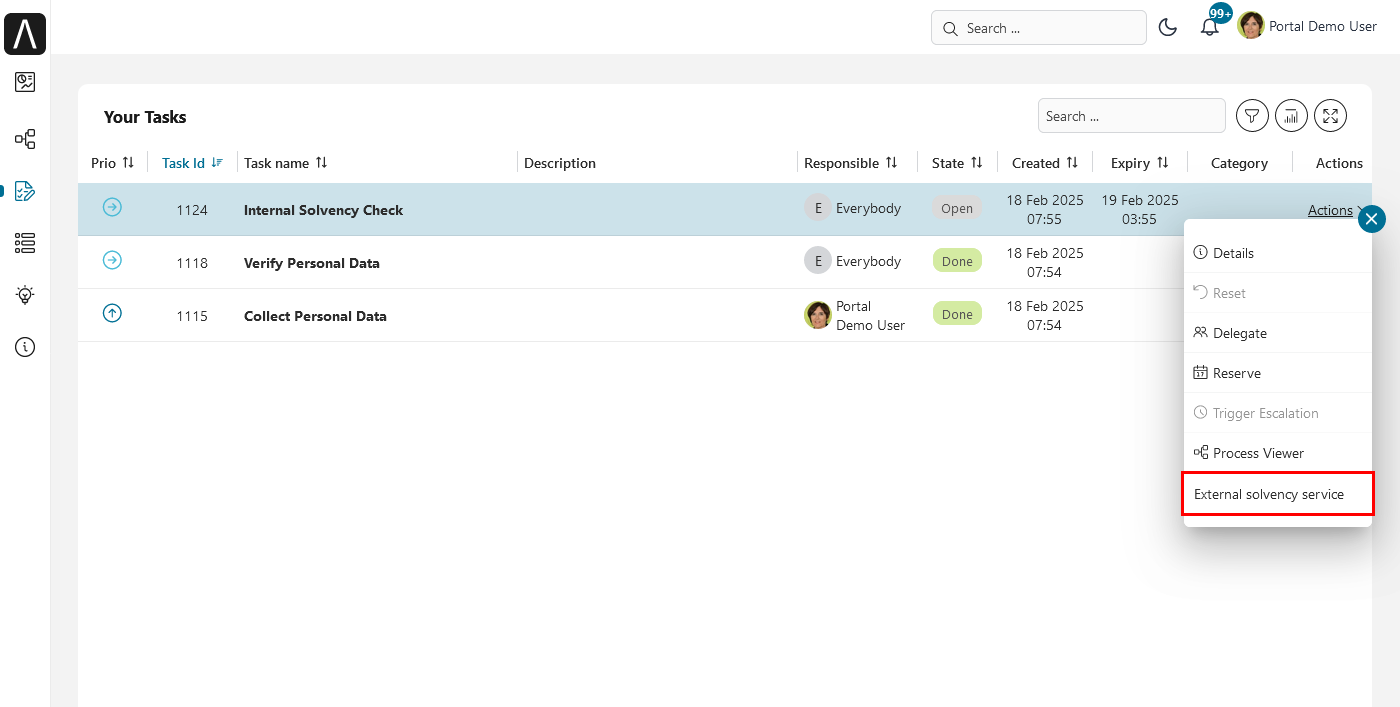
Task: Open the Tasks sidebar icon
Action: pos(25,191)
